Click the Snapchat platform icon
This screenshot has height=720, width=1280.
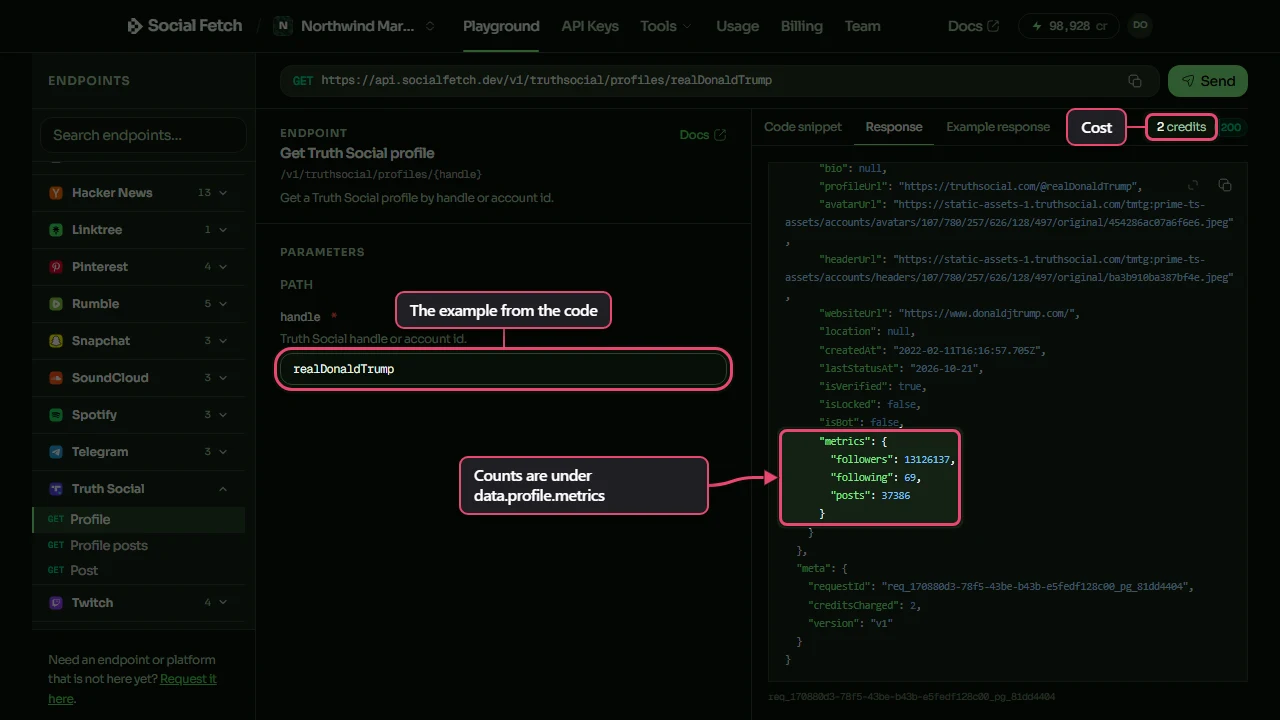[56, 341]
